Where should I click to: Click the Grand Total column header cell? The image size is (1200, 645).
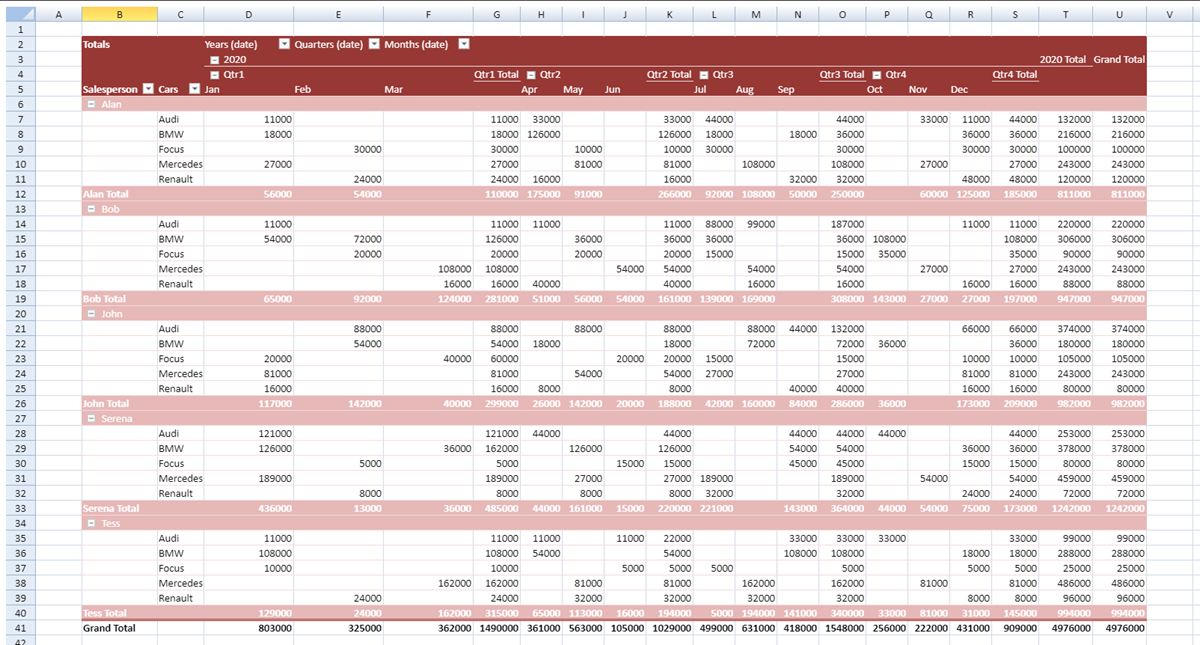tap(1118, 60)
